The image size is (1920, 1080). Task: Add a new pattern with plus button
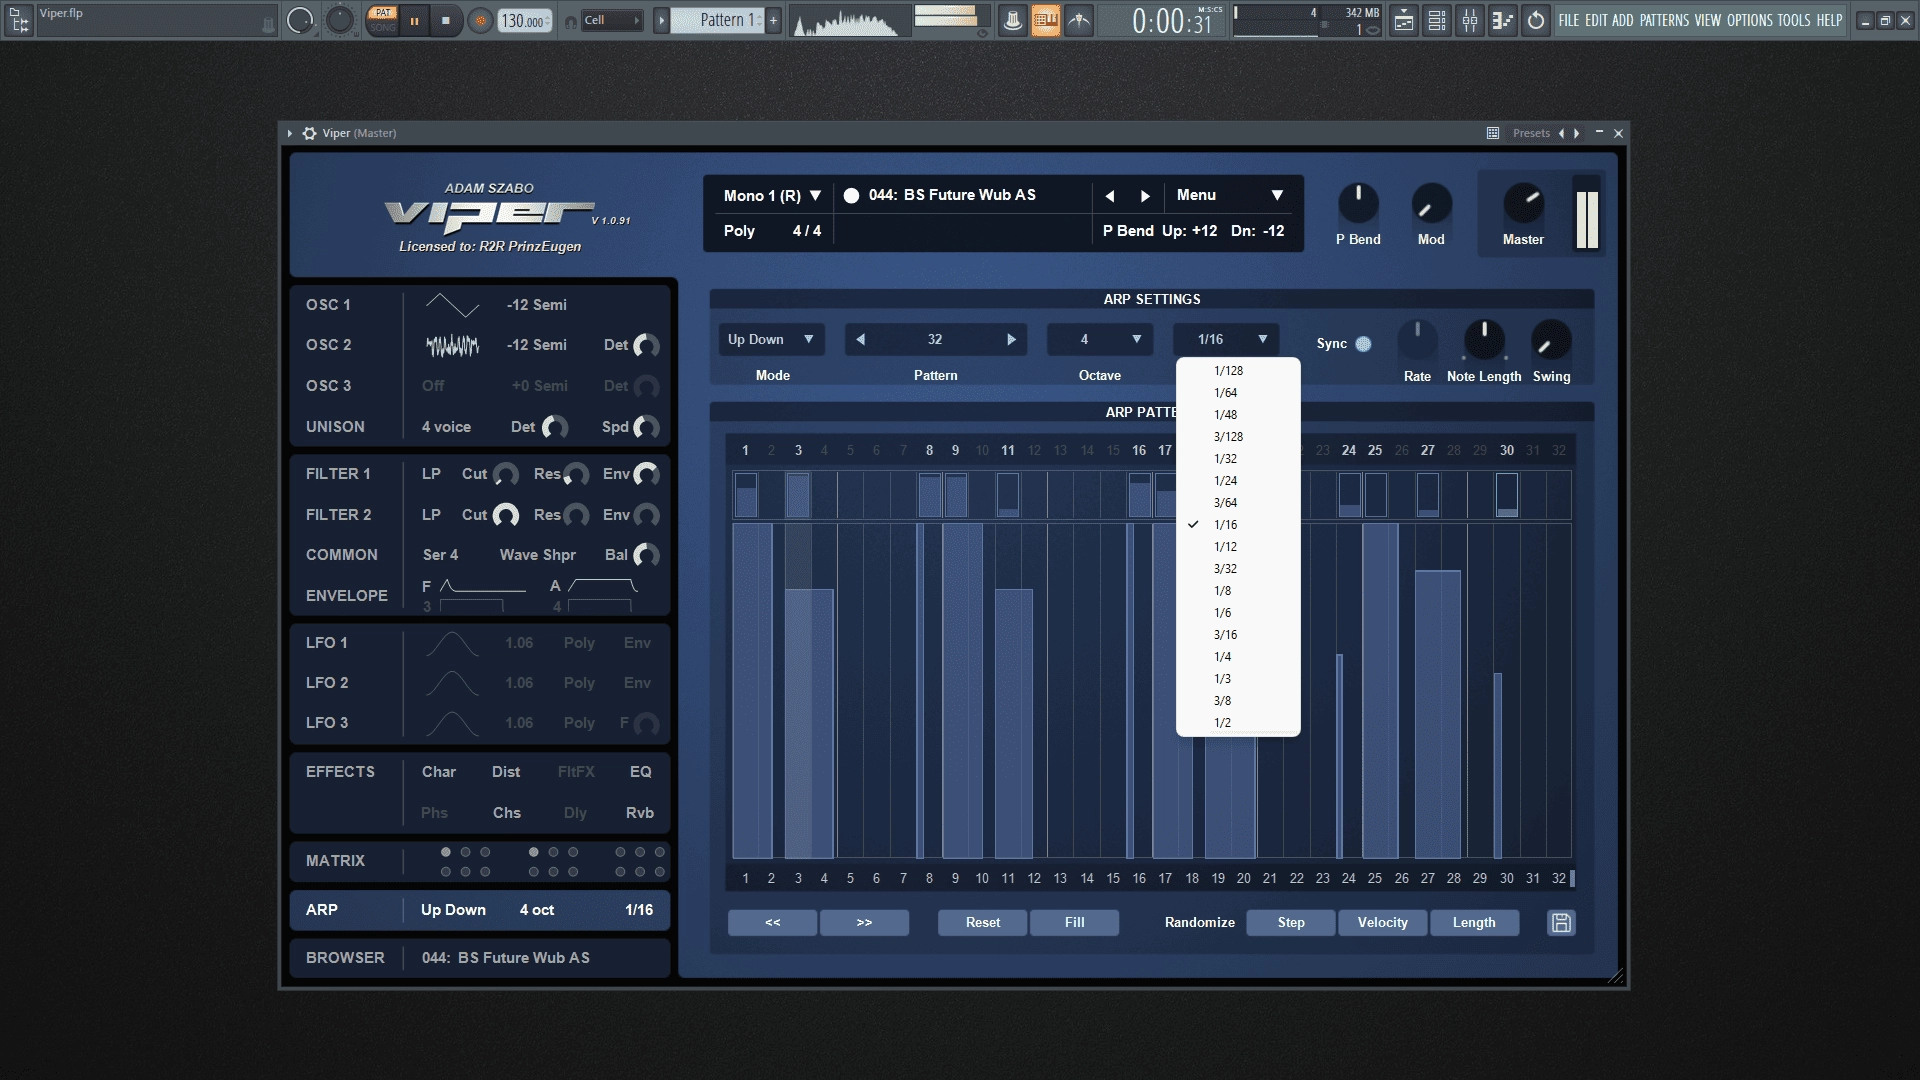[x=773, y=20]
